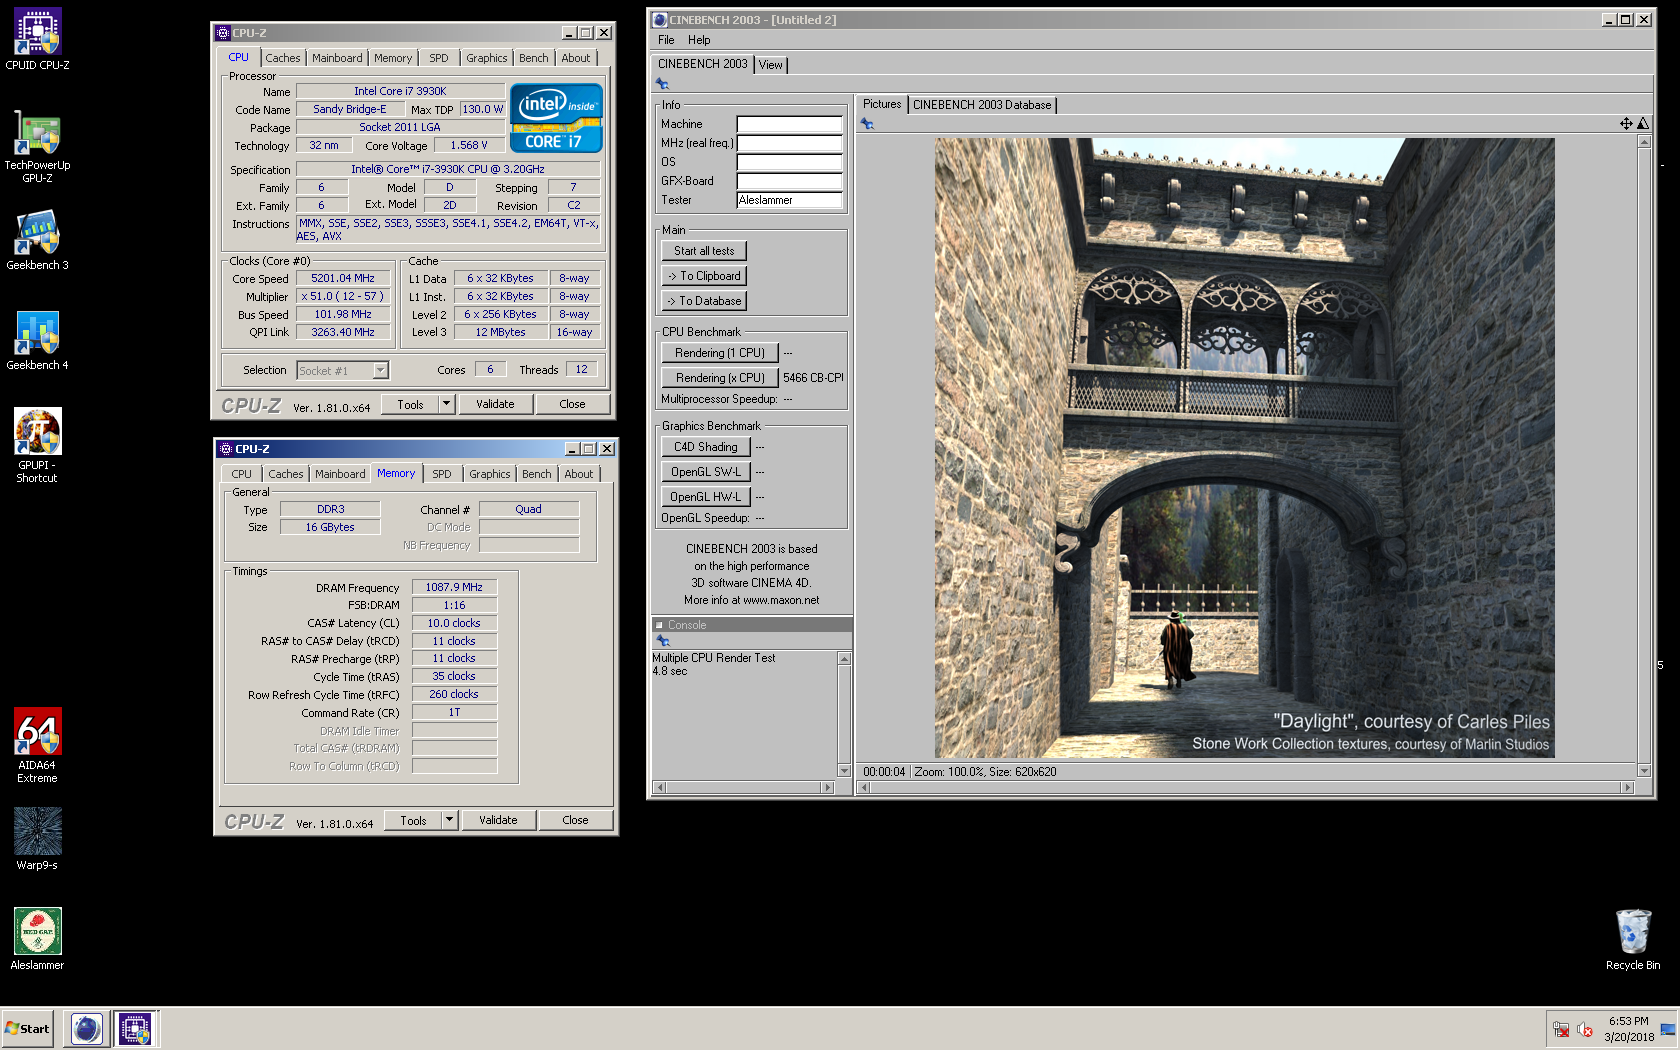Click the console vertical scrollbar down arrow

tap(844, 771)
